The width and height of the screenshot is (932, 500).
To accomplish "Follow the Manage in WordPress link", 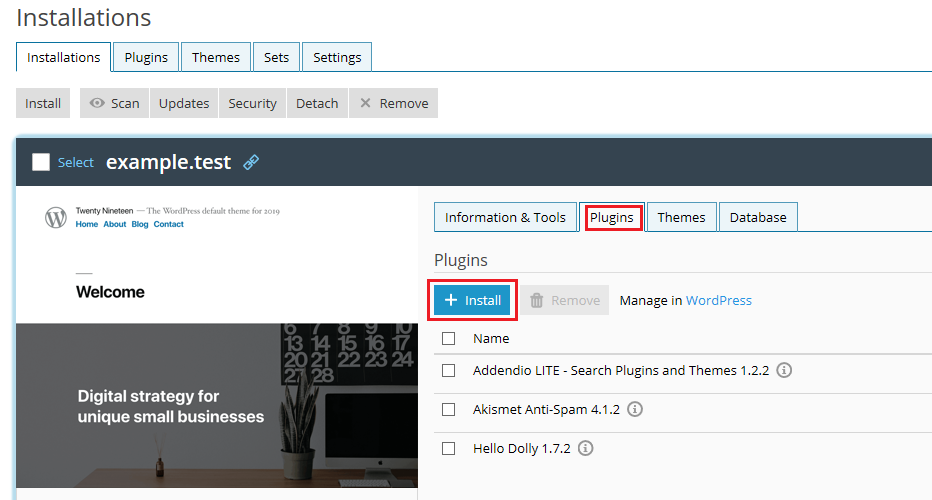I will tap(718, 300).
